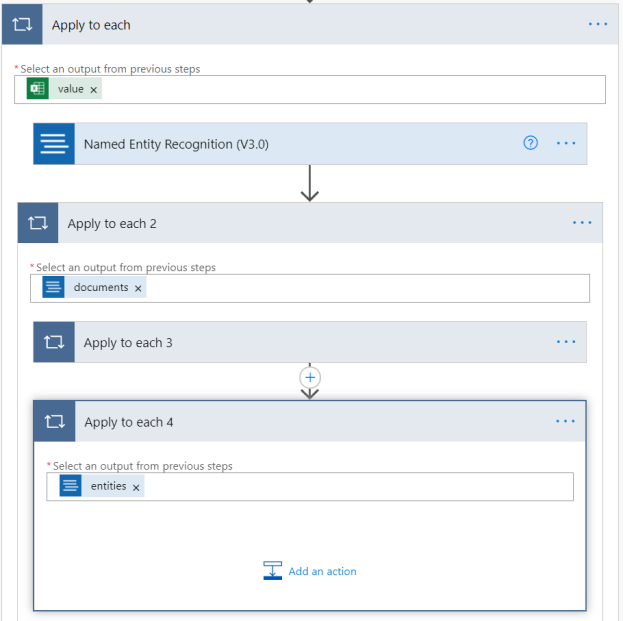Click the Add an action icon

tap(273, 571)
